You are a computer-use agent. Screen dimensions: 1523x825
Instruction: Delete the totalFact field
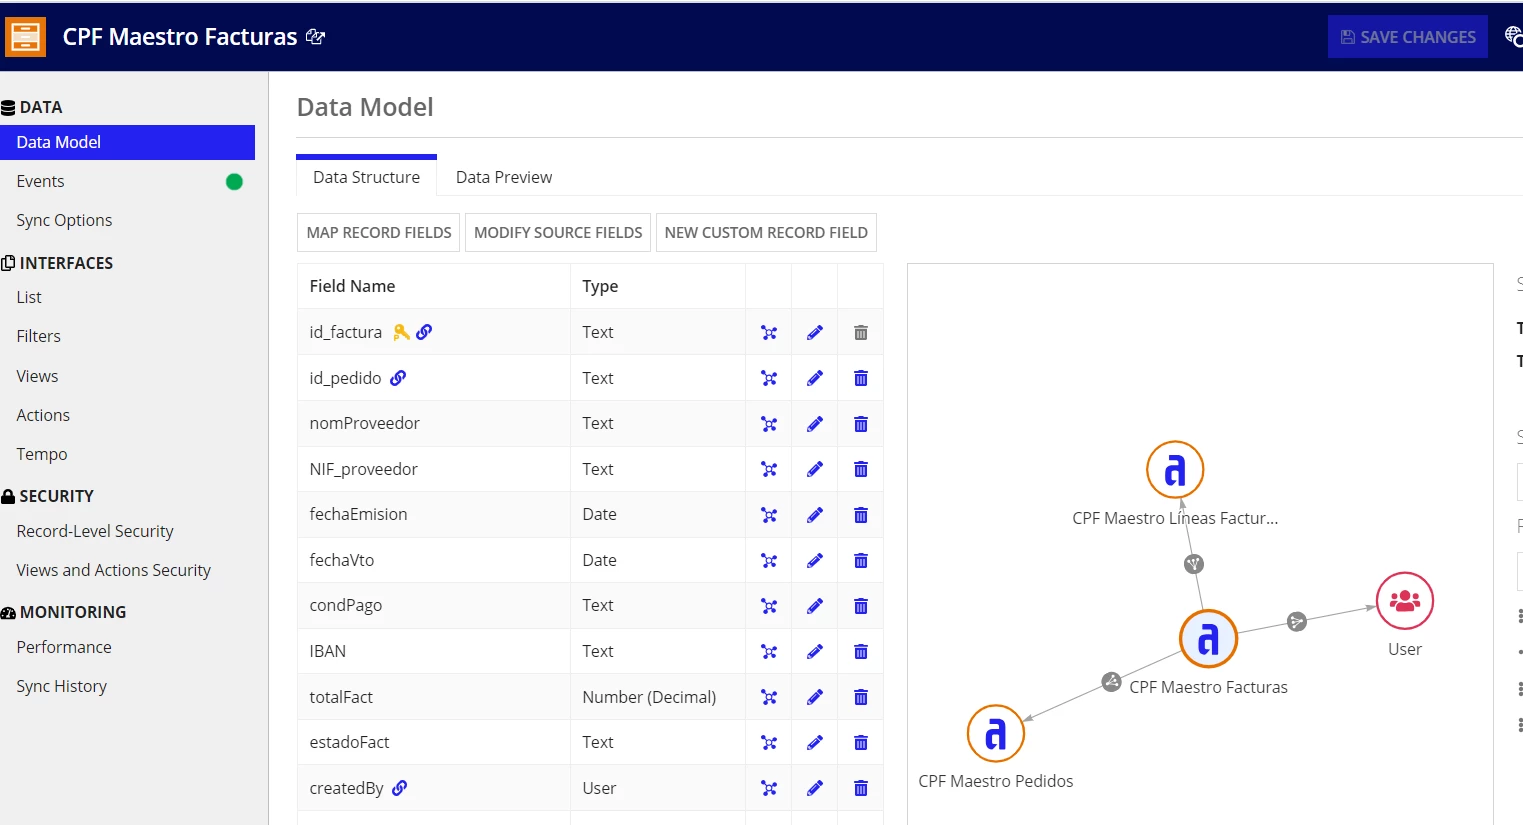[861, 697]
